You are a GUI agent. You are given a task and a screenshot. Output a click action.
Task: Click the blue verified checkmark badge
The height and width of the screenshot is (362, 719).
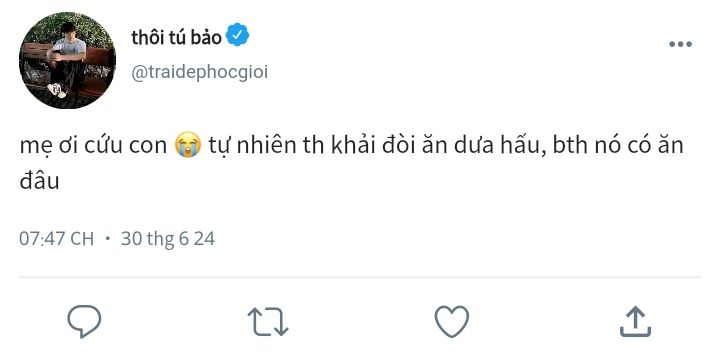pos(238,35)
